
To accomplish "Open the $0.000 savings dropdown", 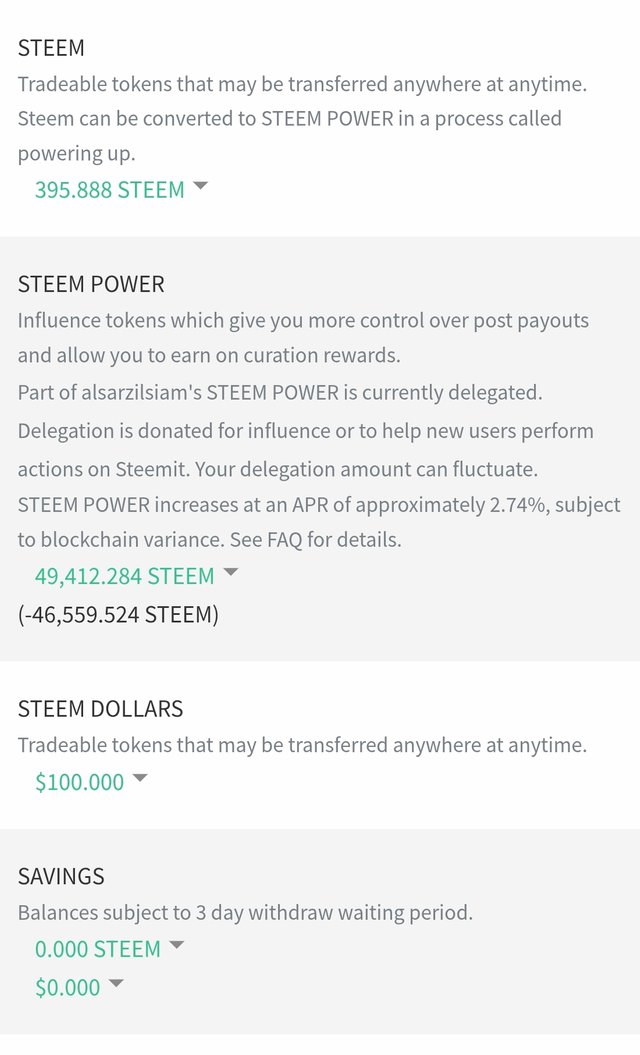I will coord(68,987).
